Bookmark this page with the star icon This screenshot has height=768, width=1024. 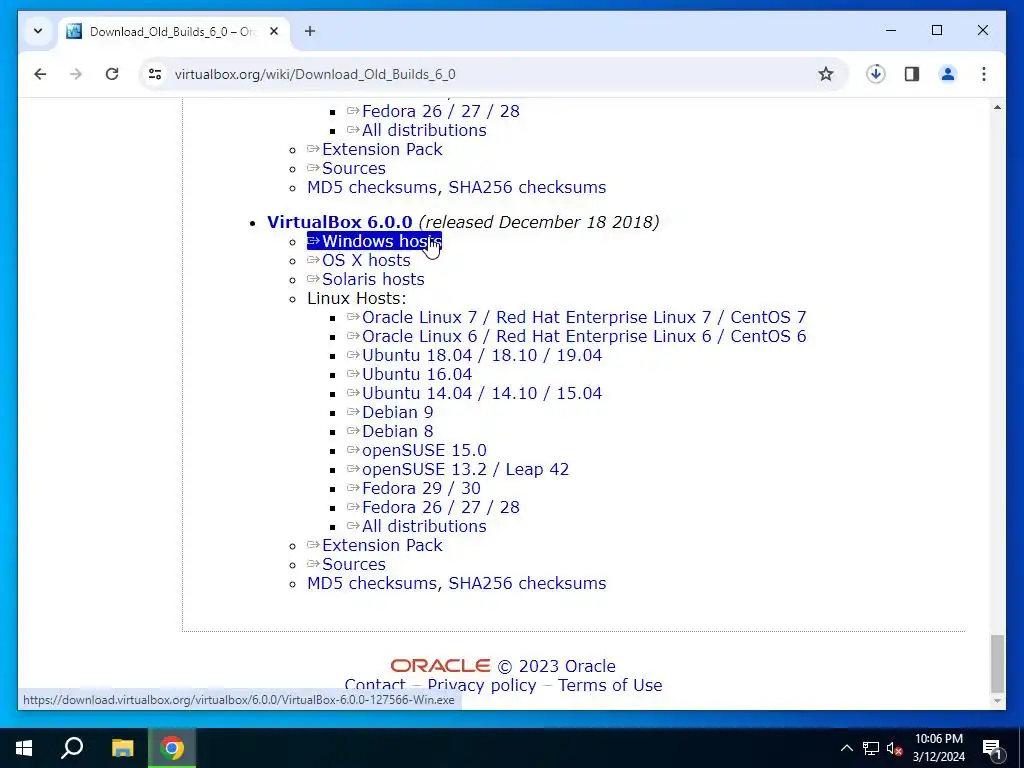click(825, 74)
